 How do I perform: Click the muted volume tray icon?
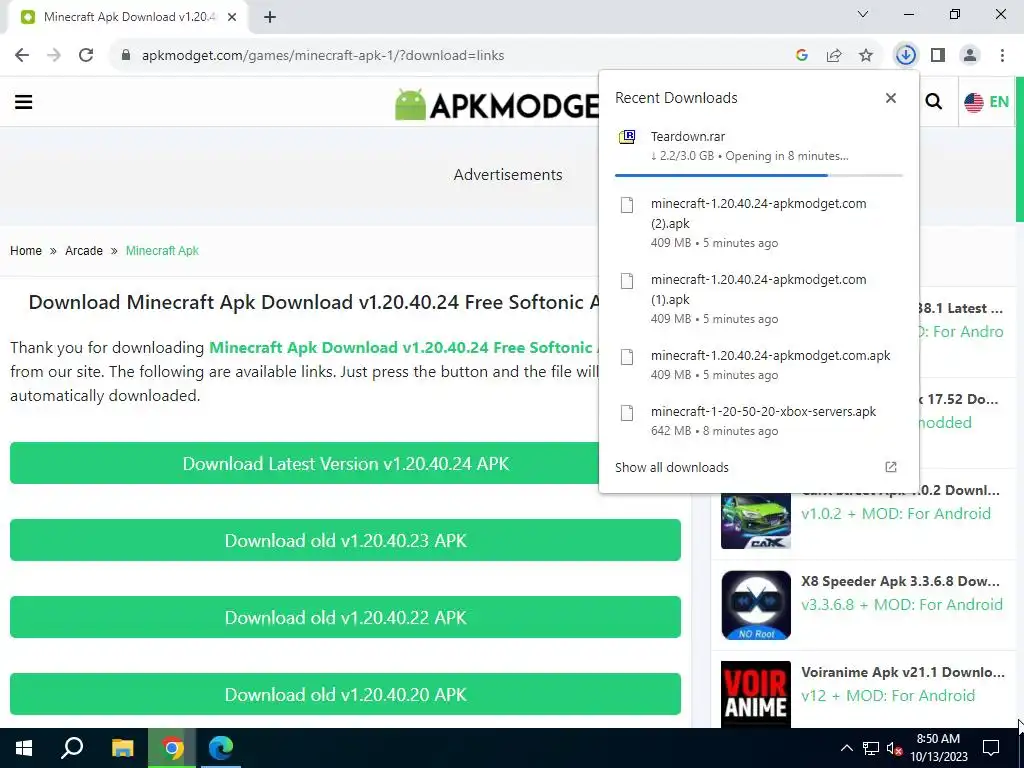point(894,748)
